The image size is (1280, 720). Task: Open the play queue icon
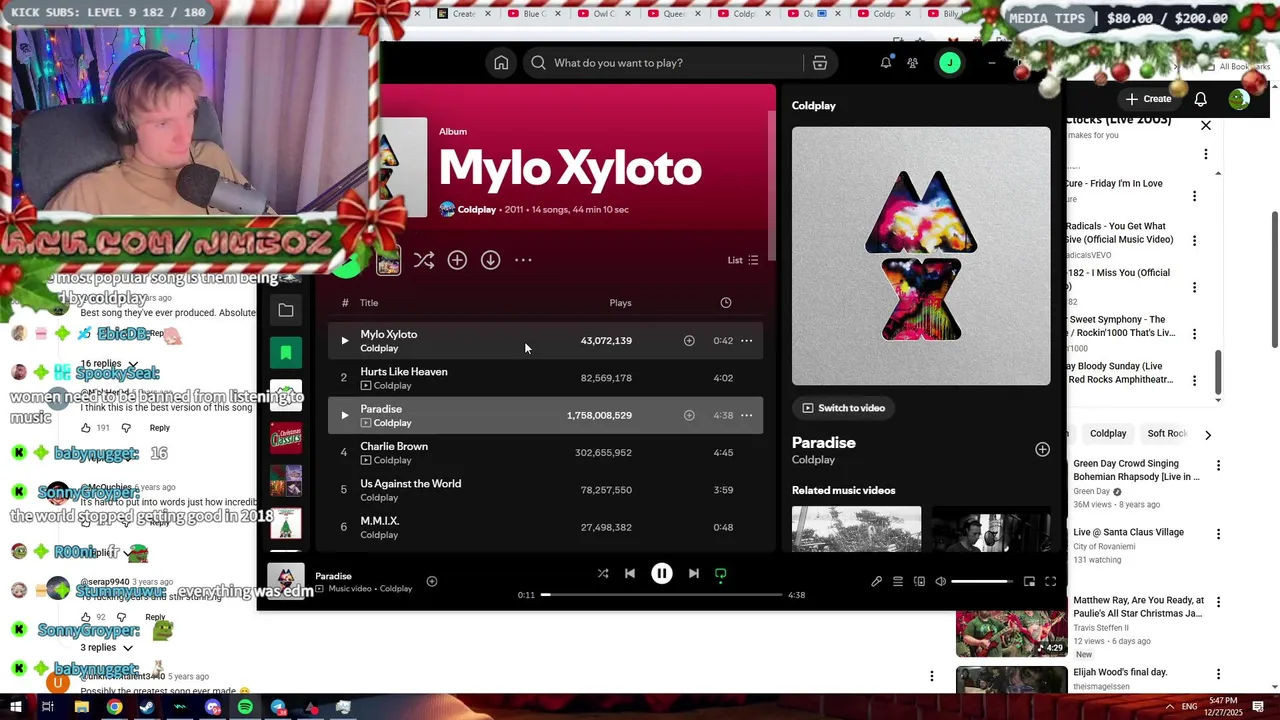tap(898, 582)
